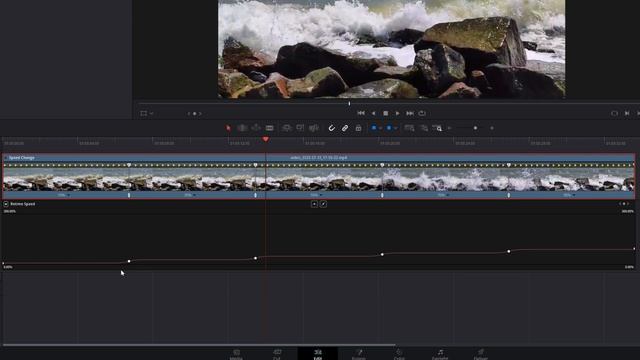Open speed percentage dropdown on third clip segment
This screenshot has height=360, width=640.
(x=320, y=196)
